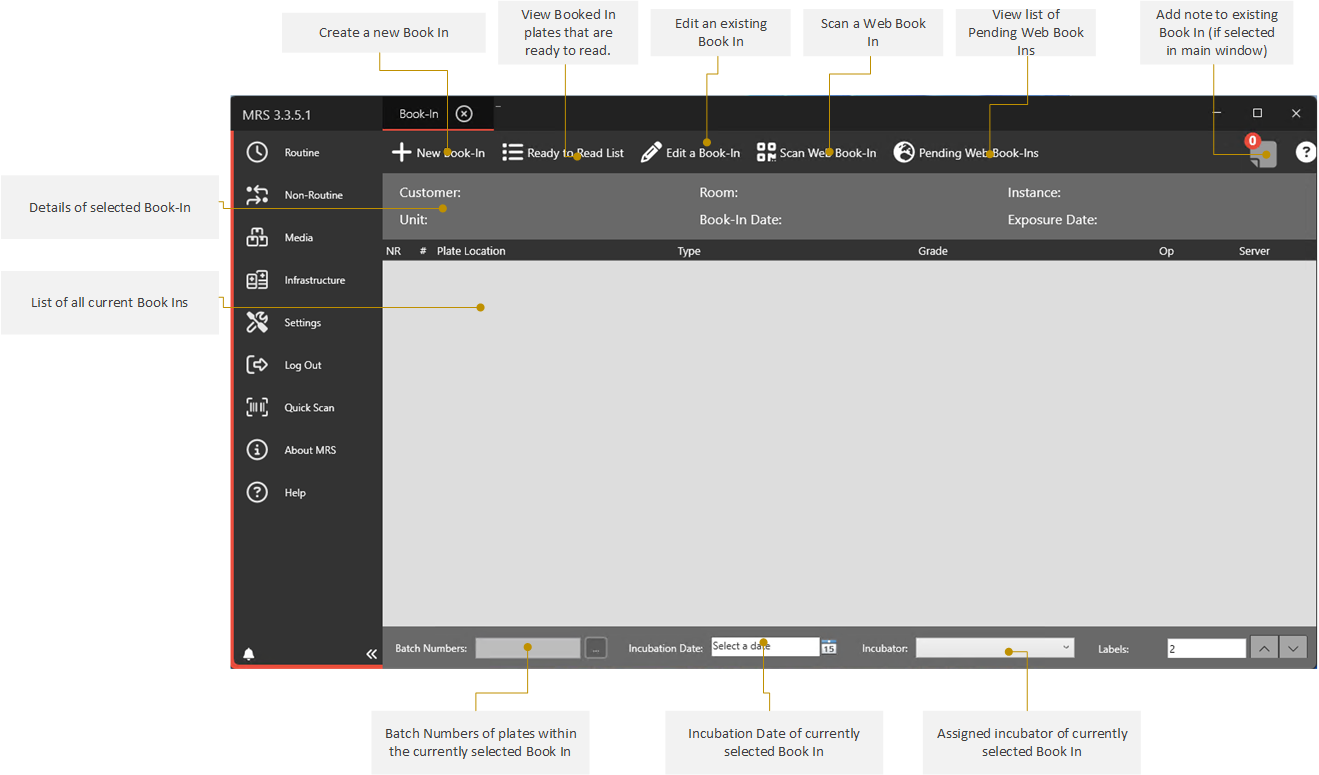Open the About MRS info icon
Image resolution: width=1319 pixels, height=775 pixels.
coord(257,450)
